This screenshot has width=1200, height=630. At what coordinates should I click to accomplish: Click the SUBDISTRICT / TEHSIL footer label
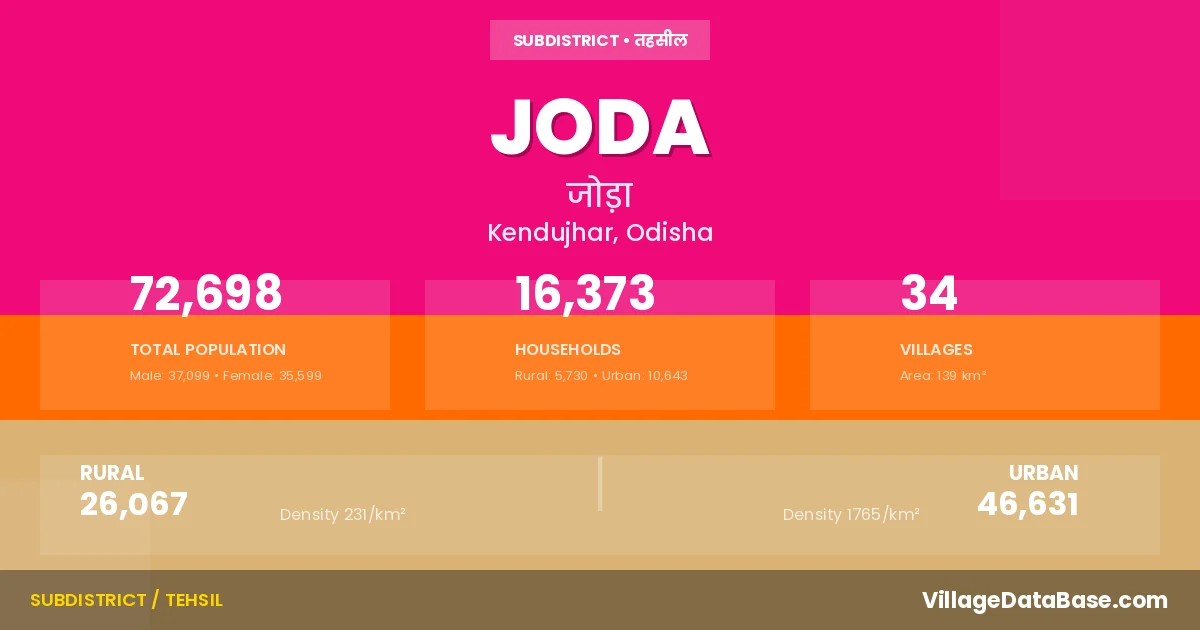126,600
